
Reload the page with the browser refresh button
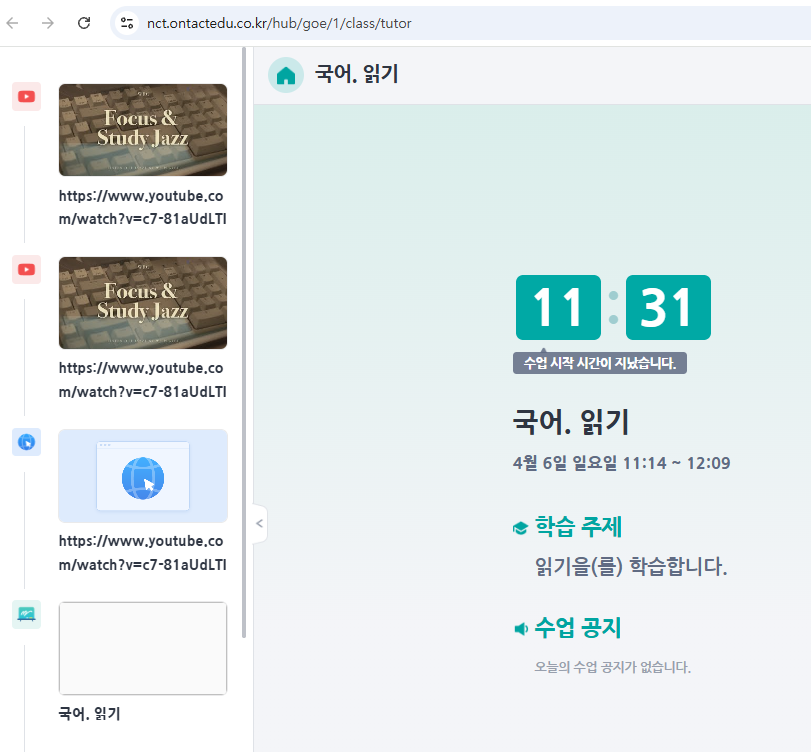[84, 23]
